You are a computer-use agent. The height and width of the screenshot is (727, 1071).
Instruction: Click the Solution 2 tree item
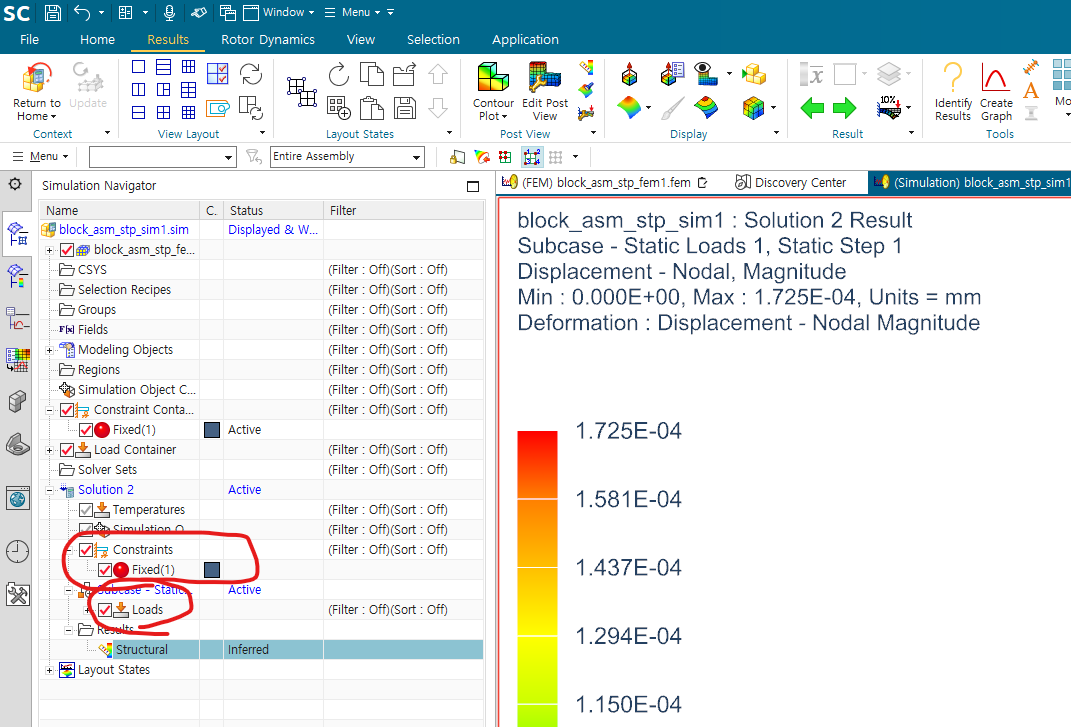coord(106,490)
